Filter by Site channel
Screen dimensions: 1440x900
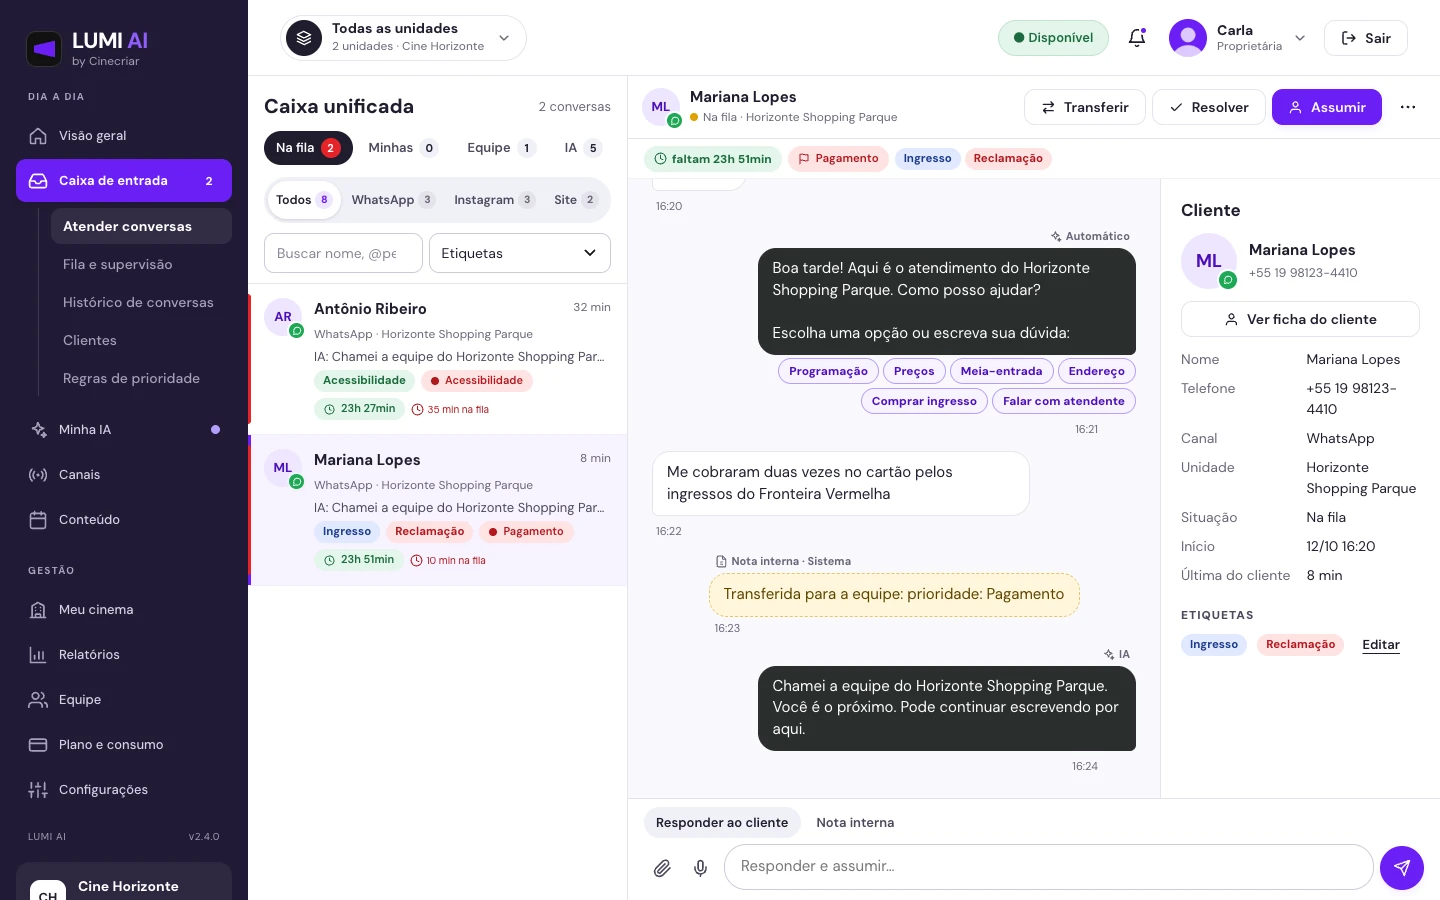pyautogui.click(x=576, y=200)
